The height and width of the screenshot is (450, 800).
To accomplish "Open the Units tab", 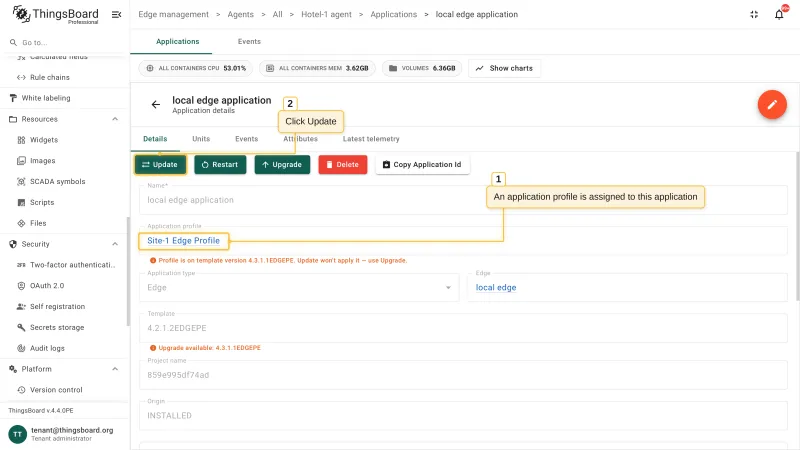I will [x=201, y=139].
